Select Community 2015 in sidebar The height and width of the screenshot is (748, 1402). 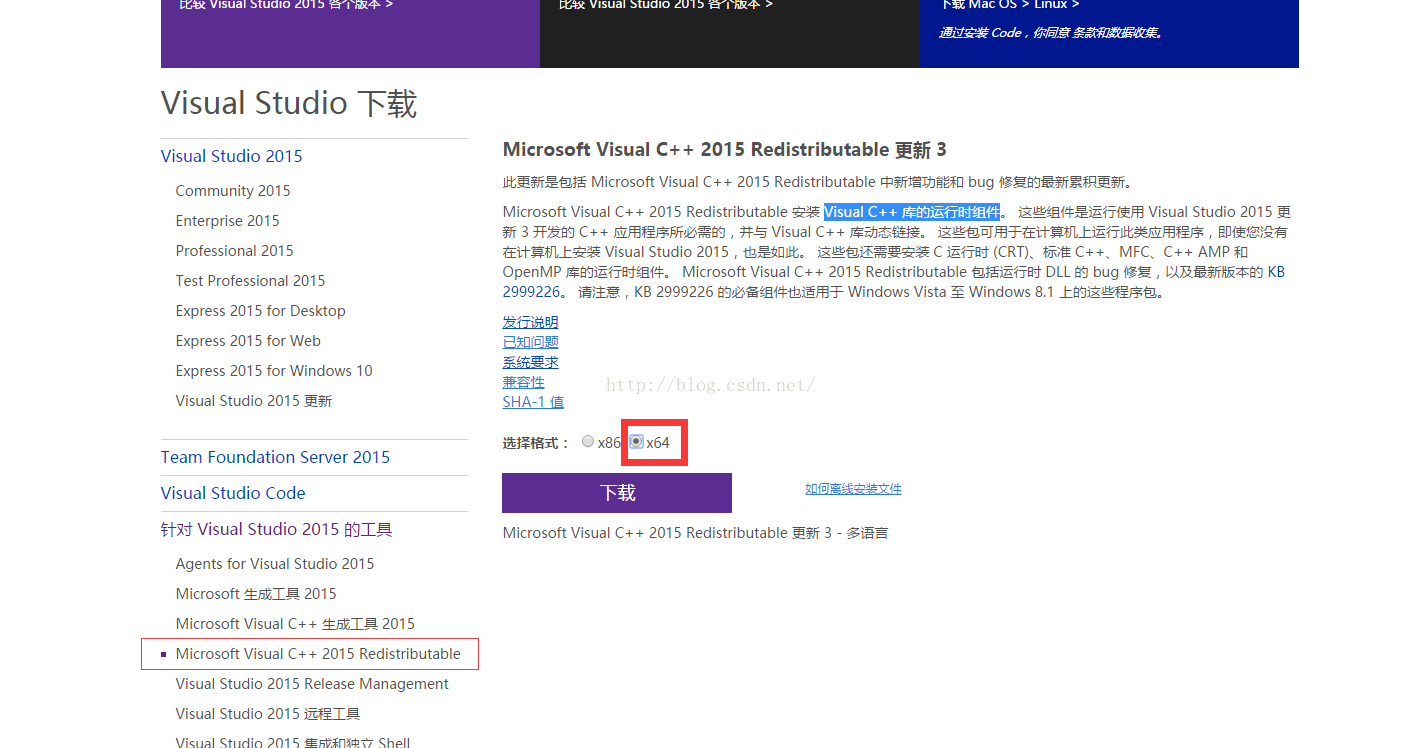coord(233,191)
